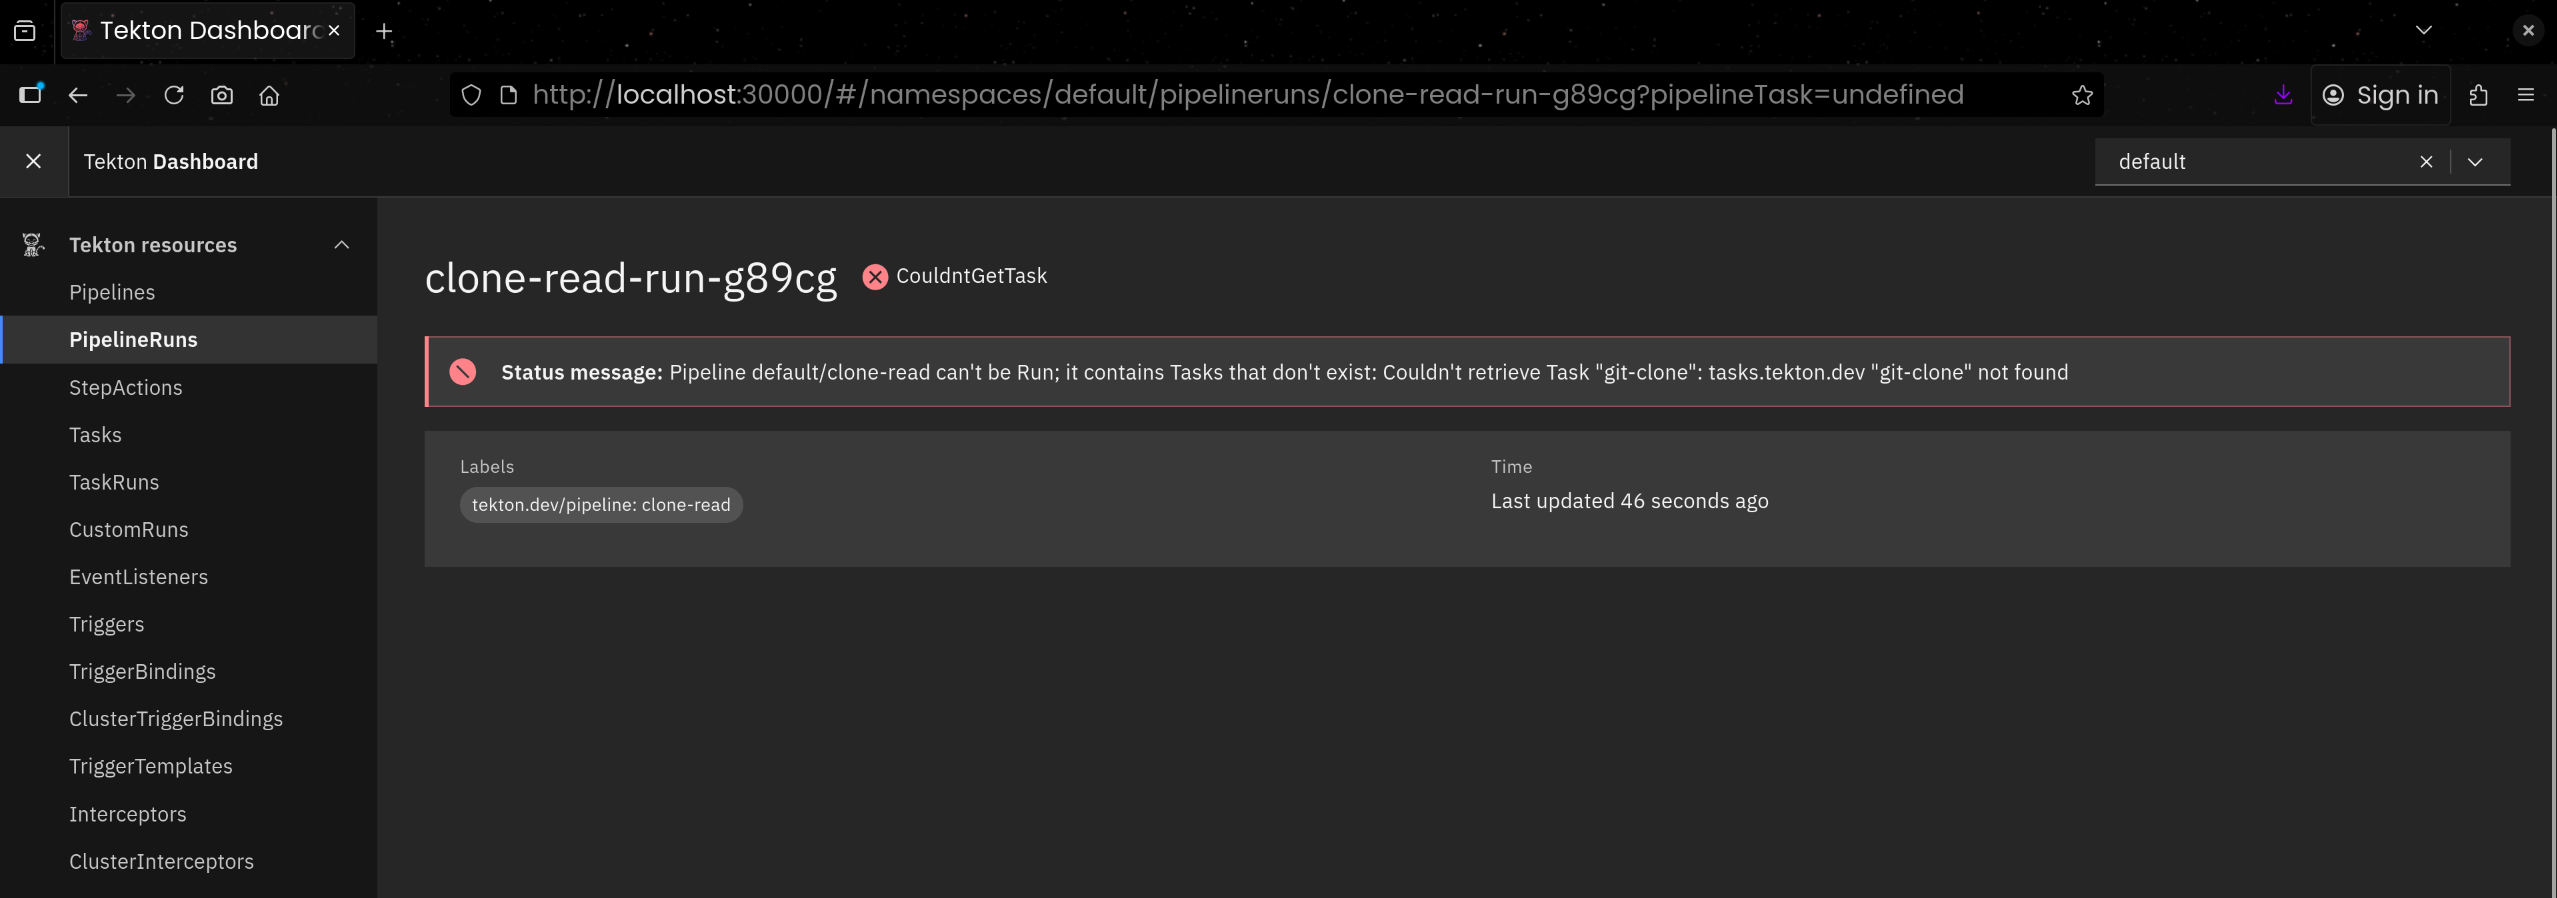Open the list all tabs dropdown

[2424, 30]
